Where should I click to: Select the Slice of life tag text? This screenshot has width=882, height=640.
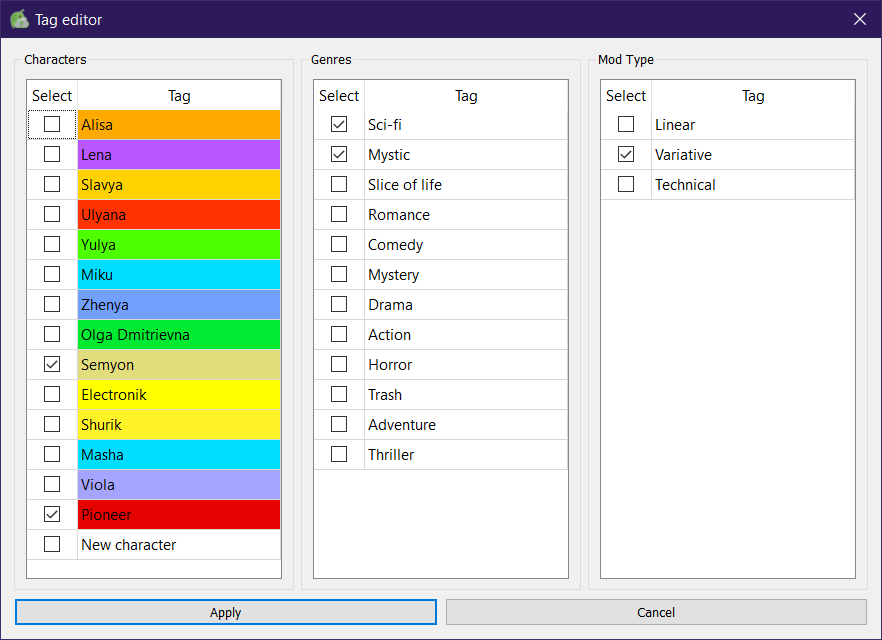(x=405, y=184)
